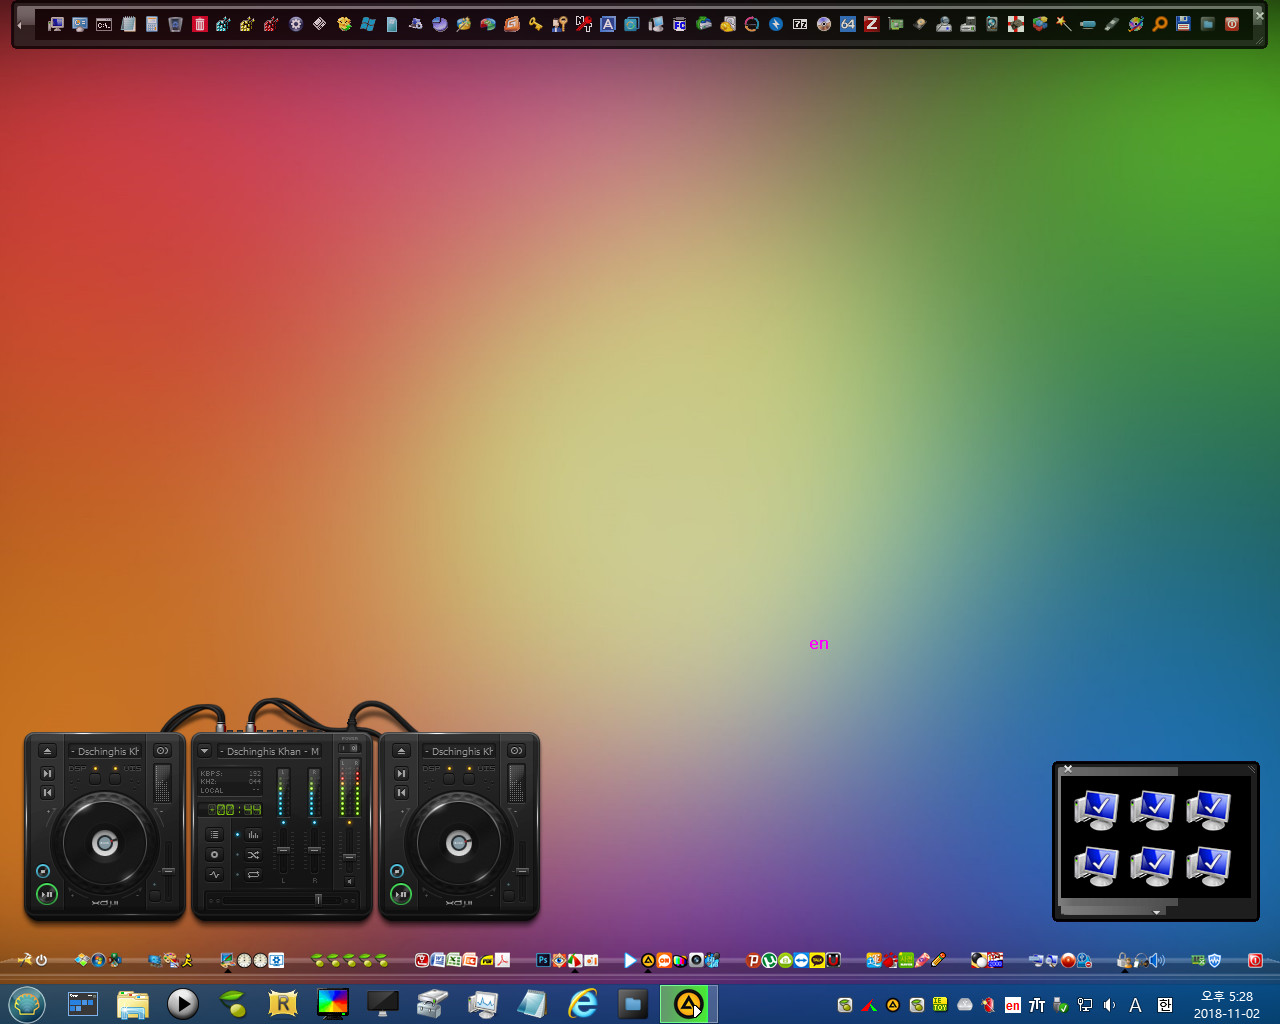Expand the top dock using left arrow
This screenshot has width=1280, height=1024.
(x=20, y=25)
